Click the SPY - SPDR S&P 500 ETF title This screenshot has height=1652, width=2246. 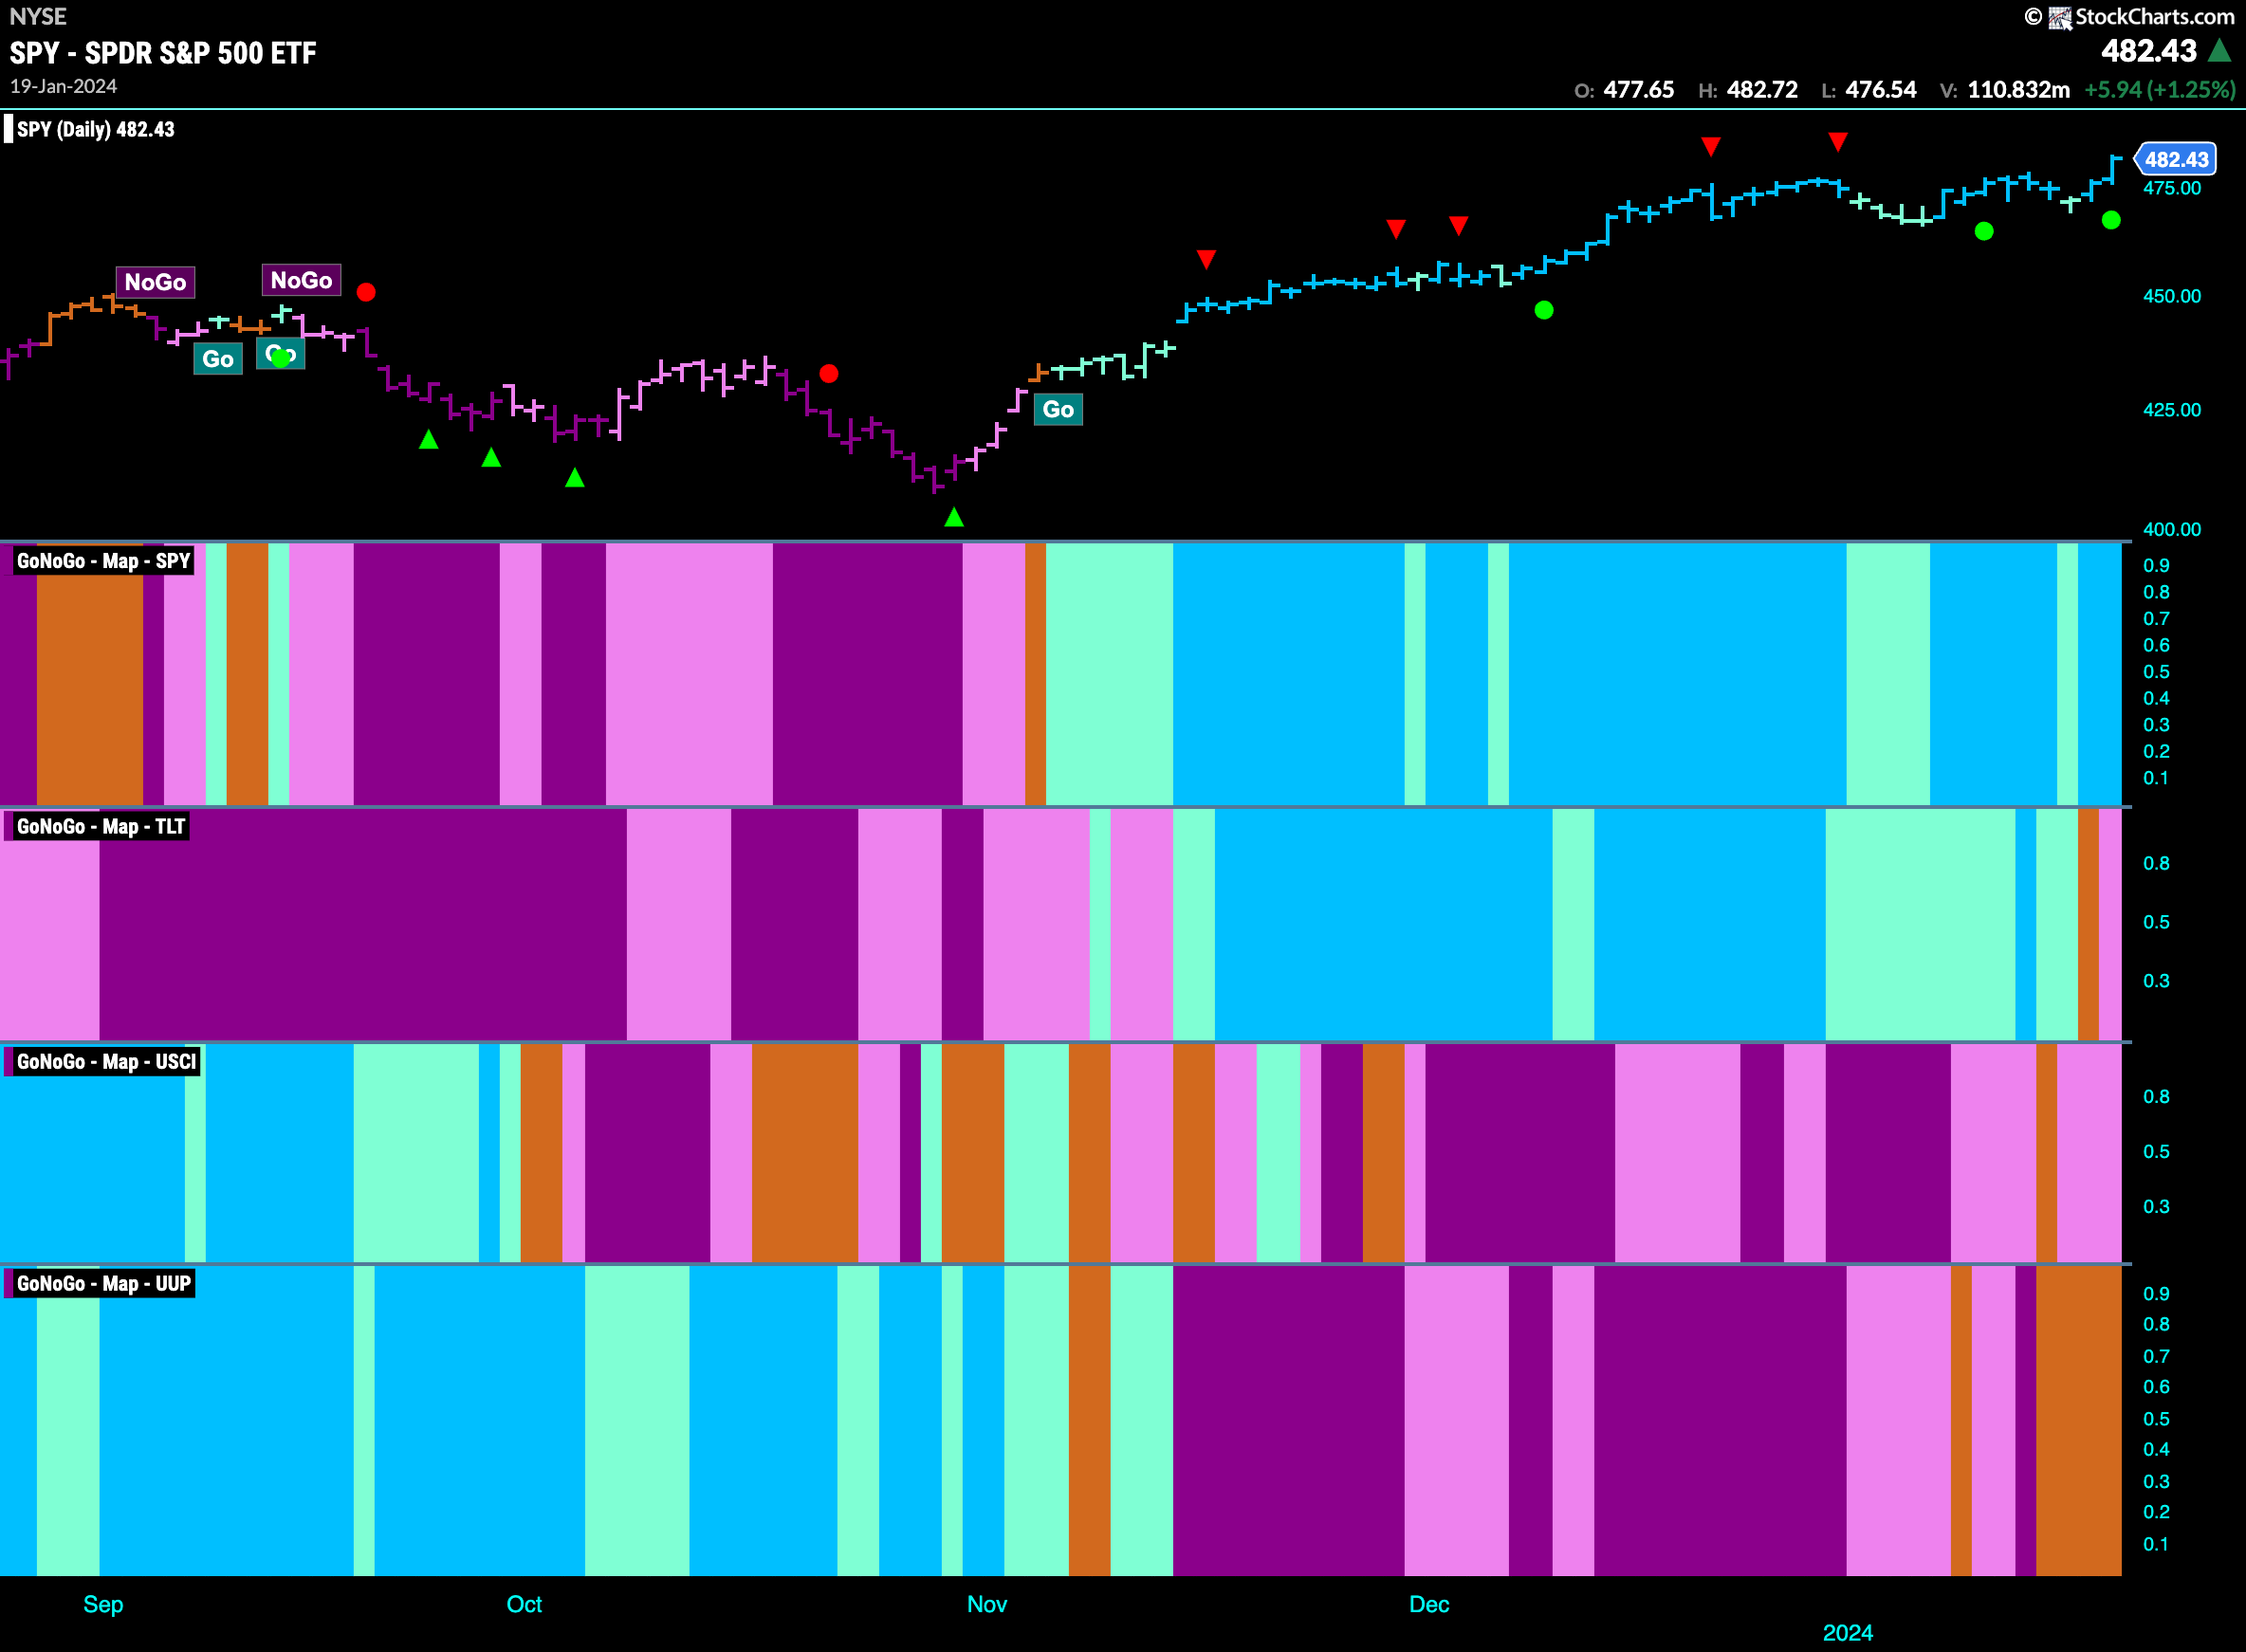163,53
